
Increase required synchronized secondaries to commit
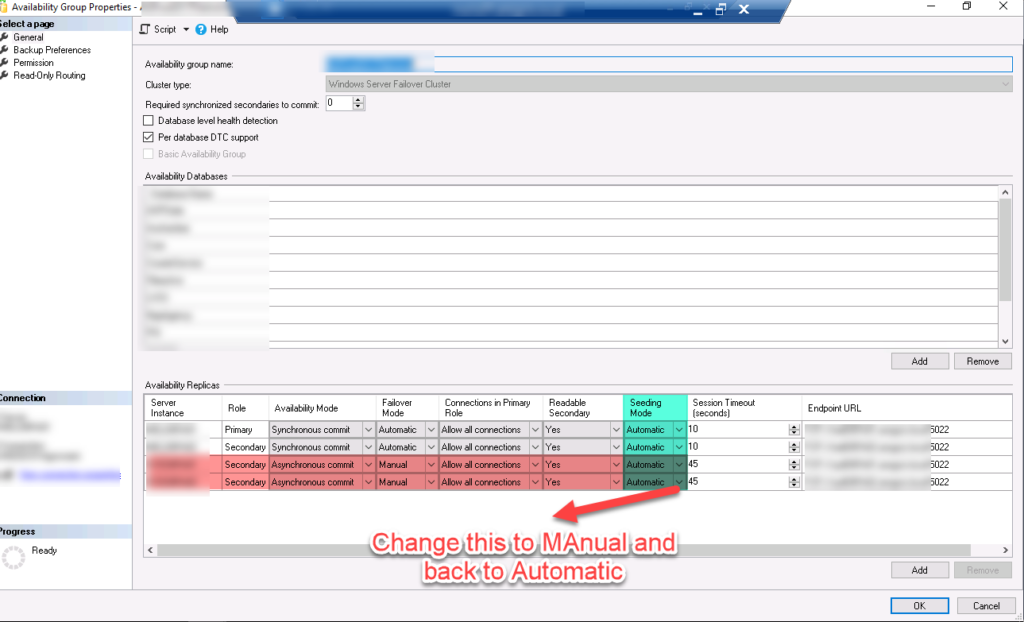(x=358, y=100)
